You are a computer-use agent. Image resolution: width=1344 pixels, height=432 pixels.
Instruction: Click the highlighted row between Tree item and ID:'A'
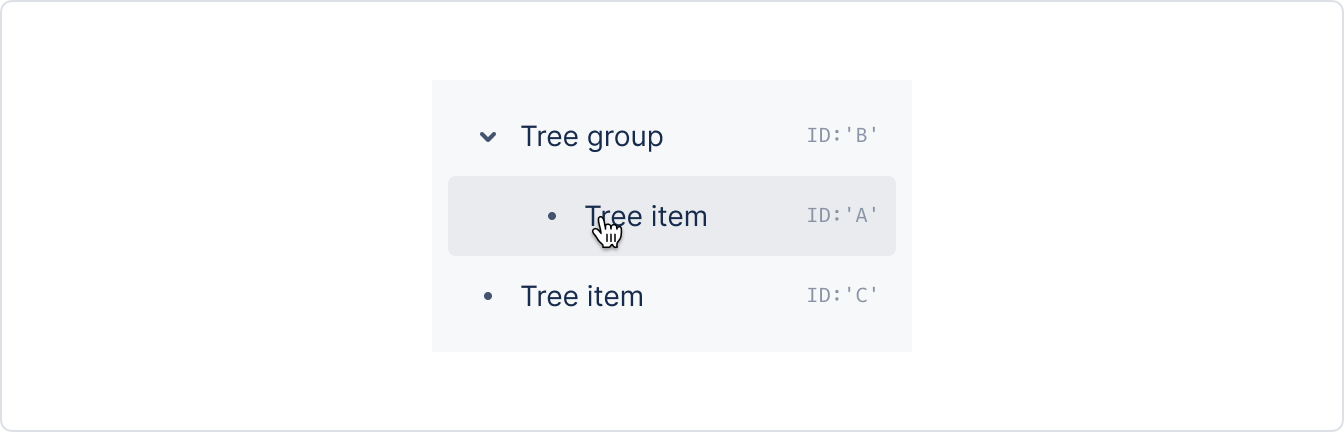(x=757, y=216)
